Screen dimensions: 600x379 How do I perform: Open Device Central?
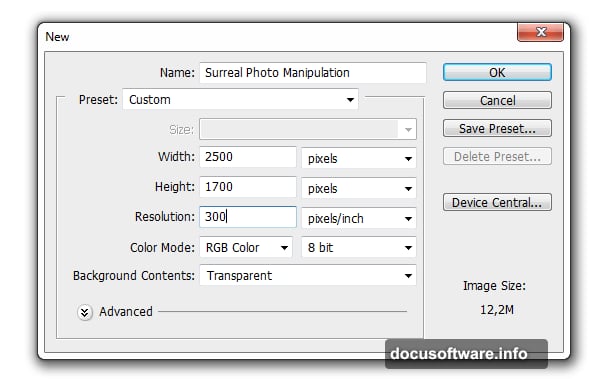pyautogui.click(x=497, y=202)
